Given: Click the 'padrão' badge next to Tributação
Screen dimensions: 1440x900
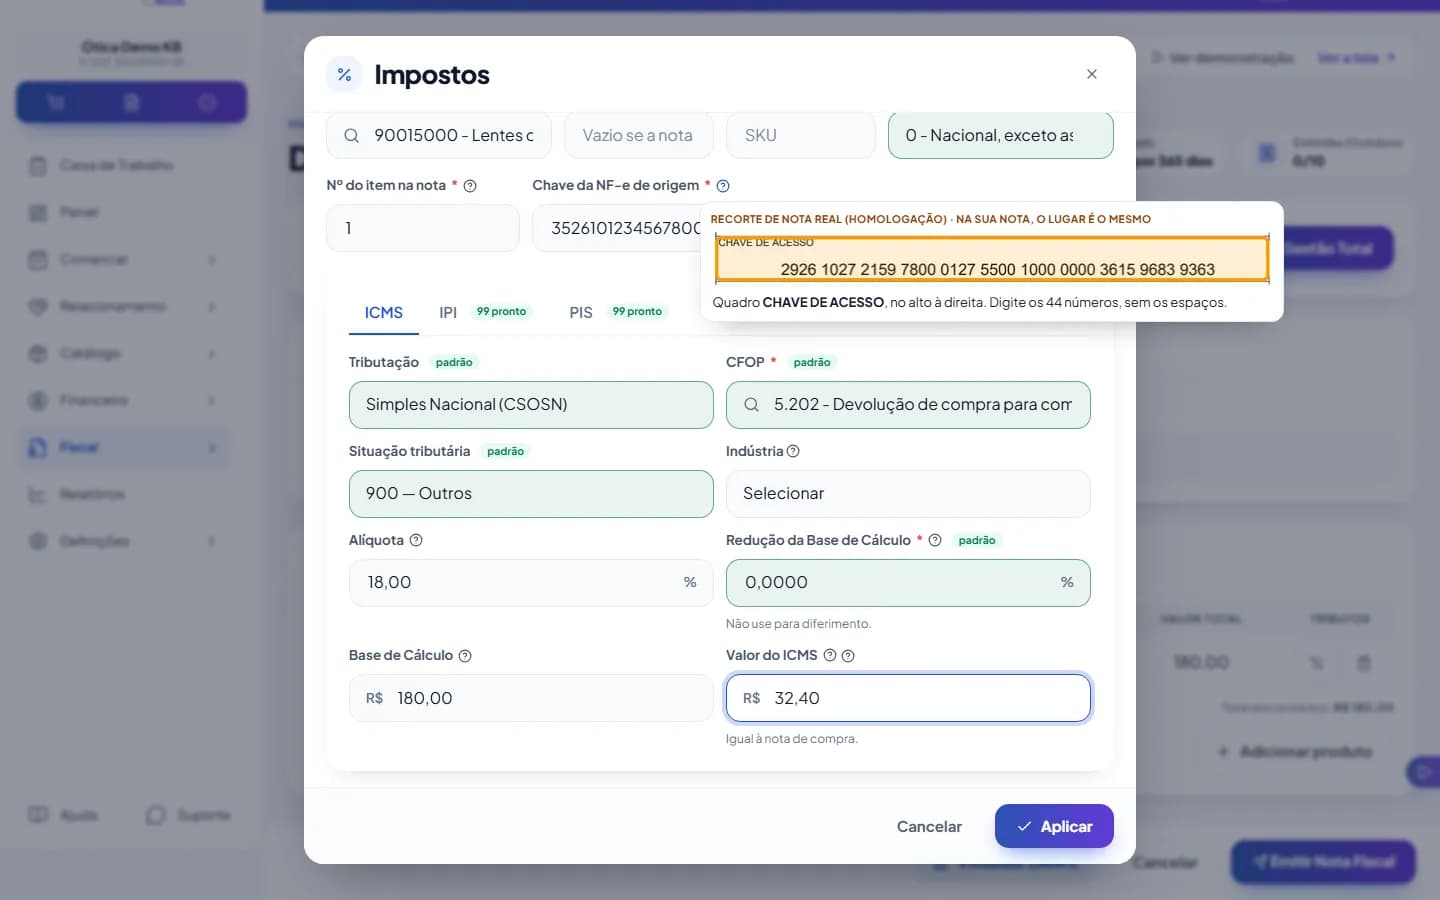Looking at the screenshot, I should pos(454,362).
